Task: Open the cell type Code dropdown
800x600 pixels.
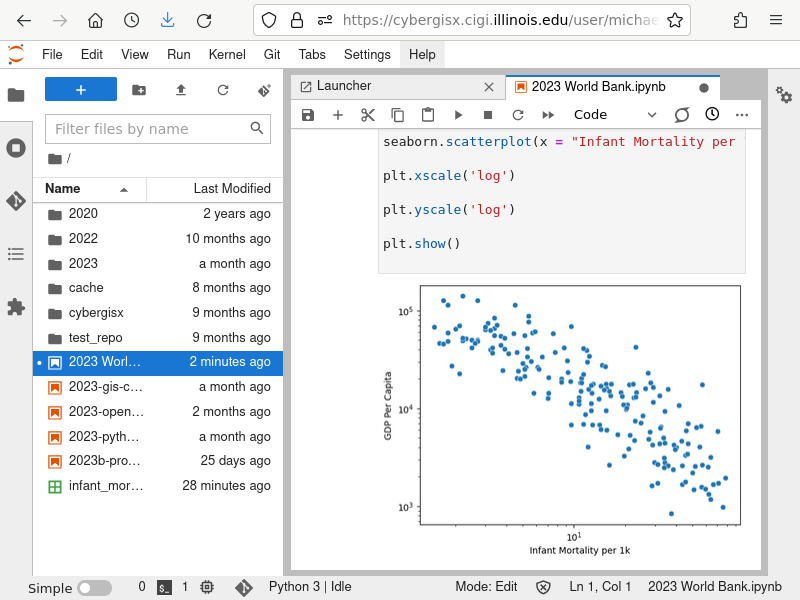Action: tap(614, 115)
